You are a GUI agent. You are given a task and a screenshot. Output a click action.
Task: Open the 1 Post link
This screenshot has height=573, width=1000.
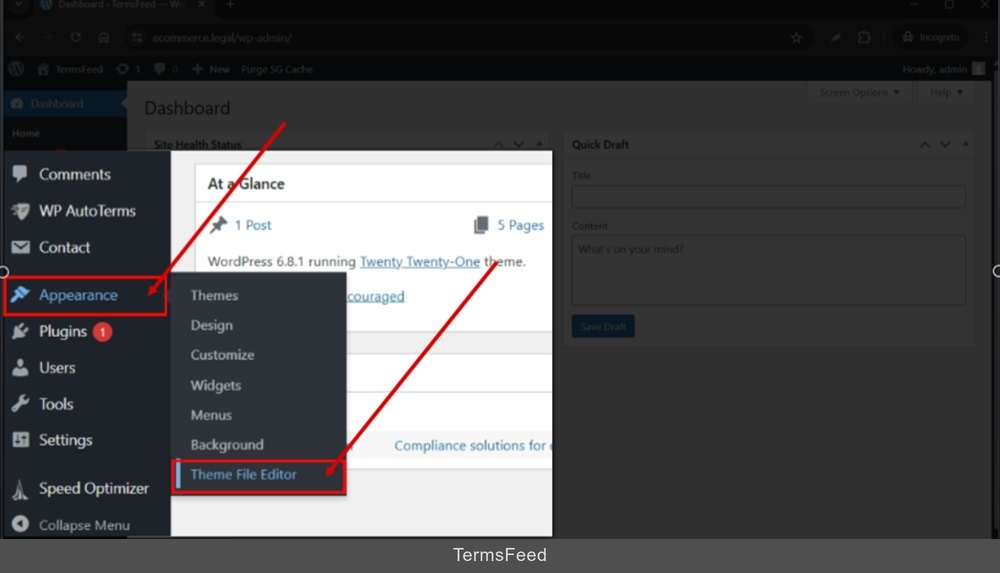[253, 225]
